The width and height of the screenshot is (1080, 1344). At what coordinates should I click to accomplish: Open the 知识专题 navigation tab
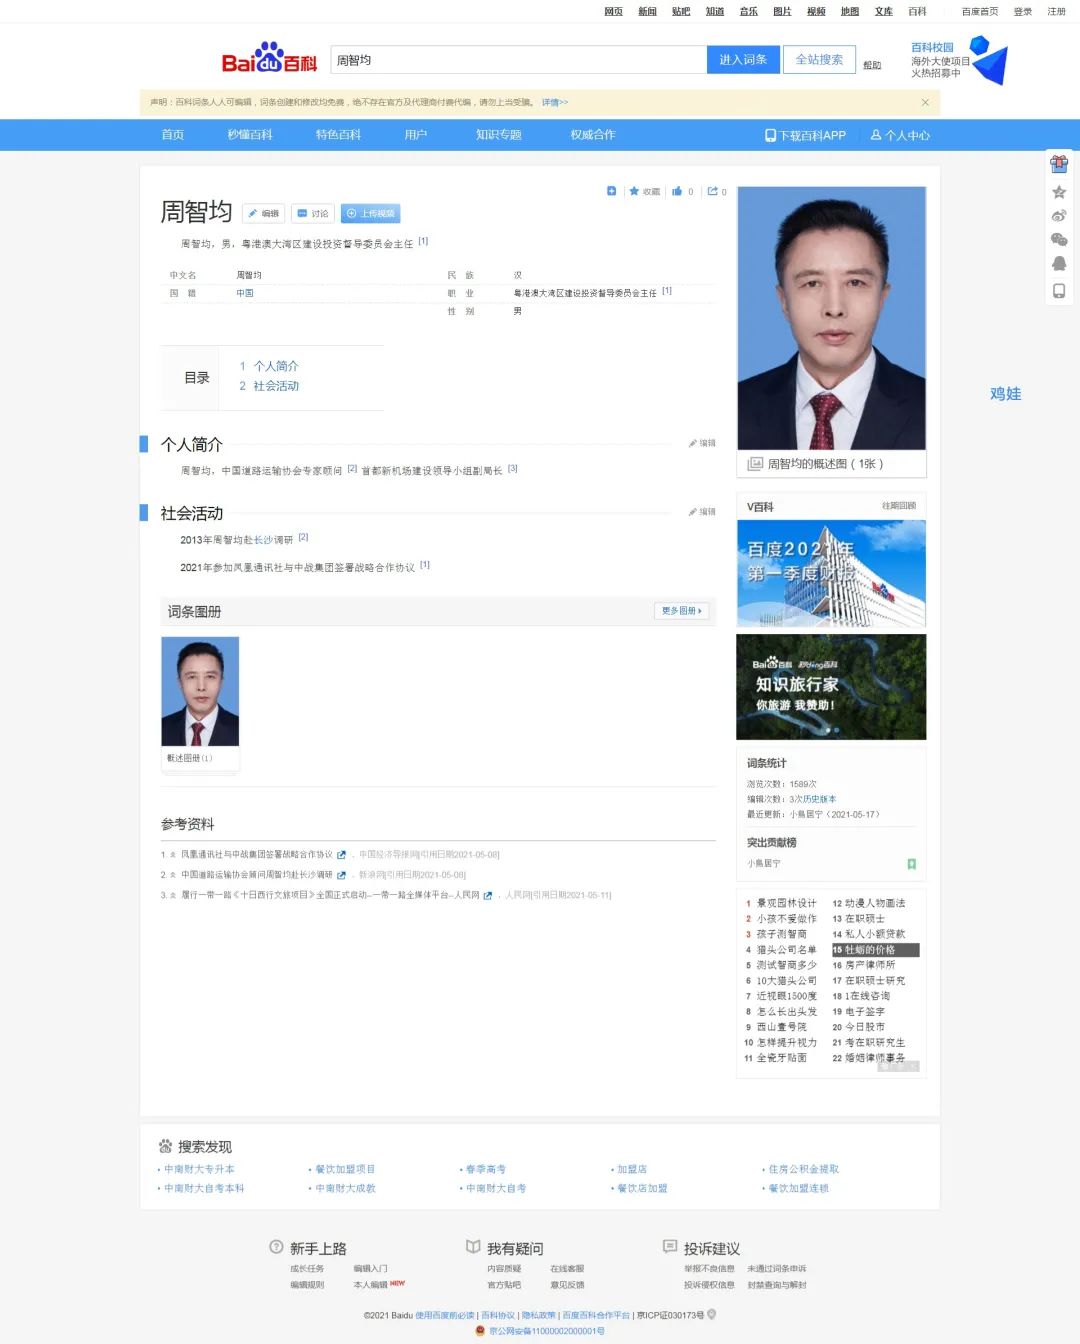(x=499, y=135)
